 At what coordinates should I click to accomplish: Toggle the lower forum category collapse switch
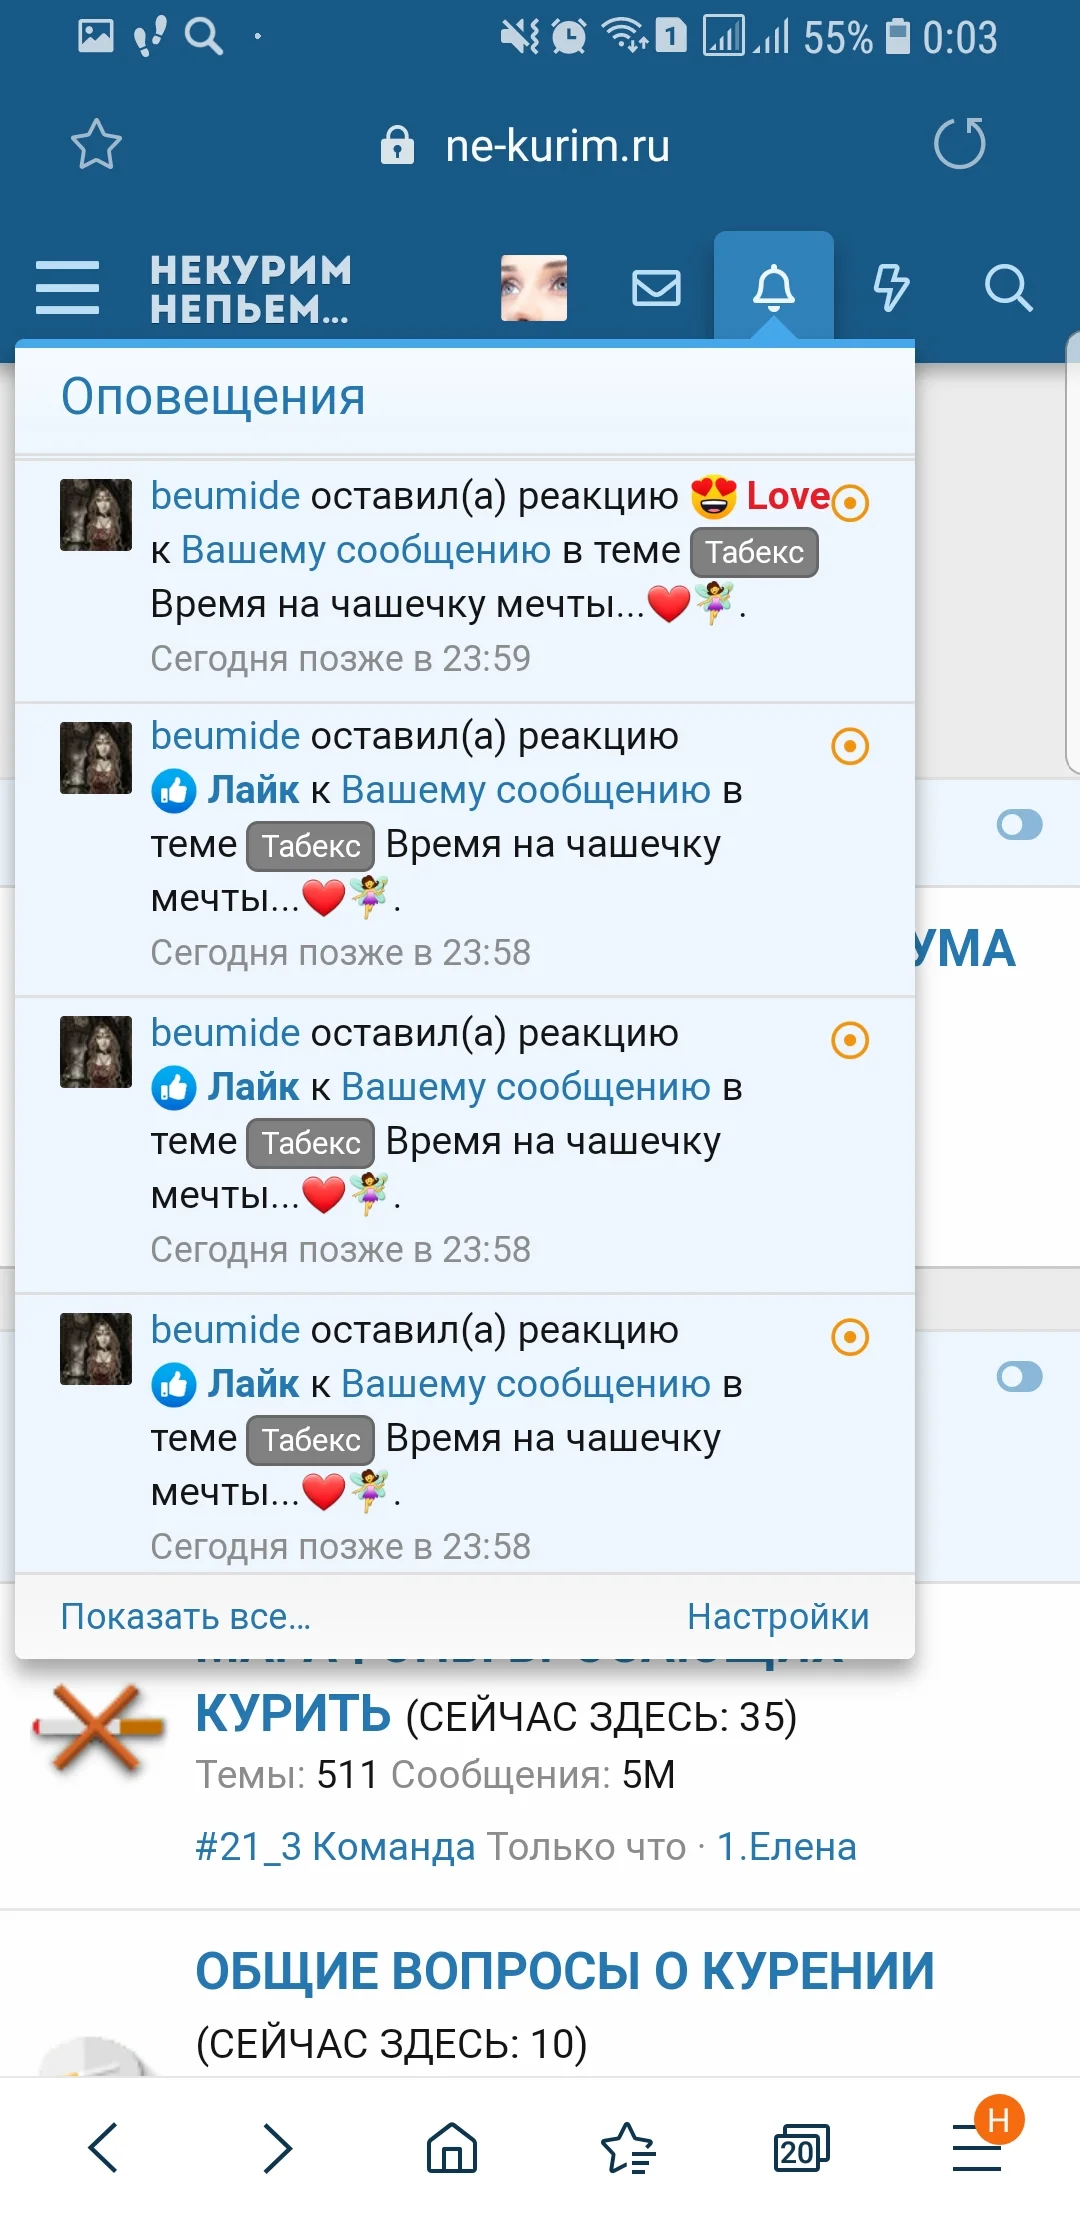[x=1019, y=1377]
